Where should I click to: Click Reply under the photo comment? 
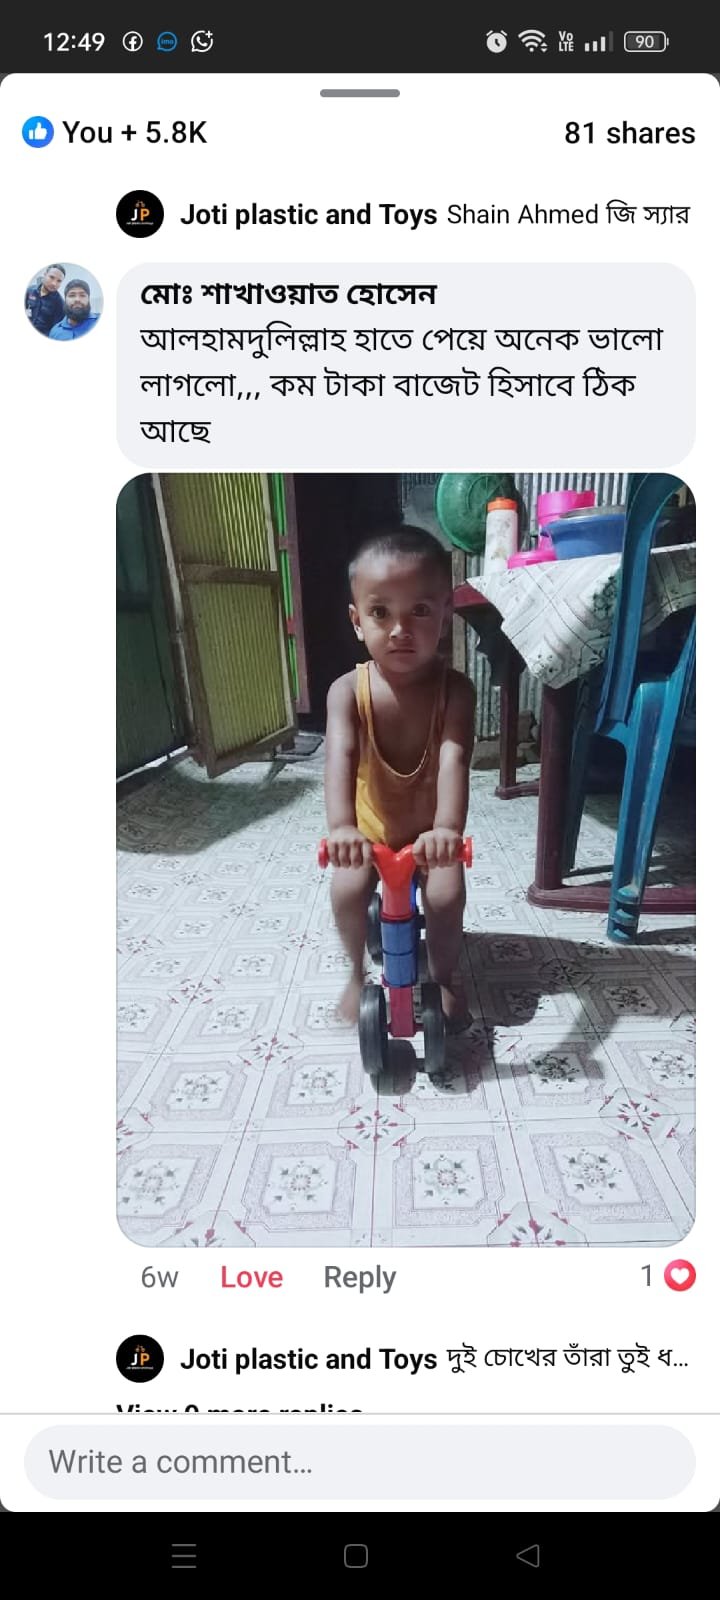pyautogui.click(x=359, y=1277)
